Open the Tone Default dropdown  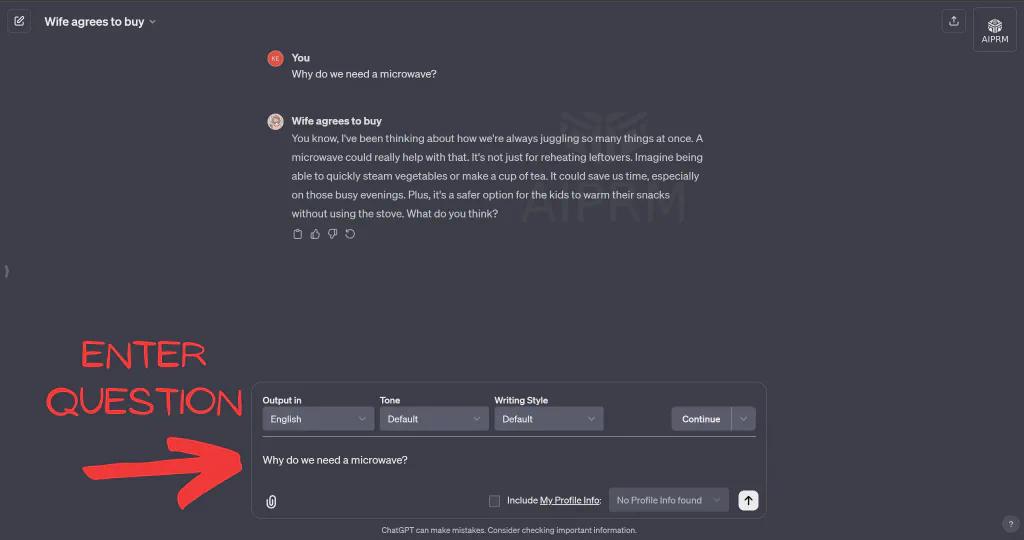[434, 419]
